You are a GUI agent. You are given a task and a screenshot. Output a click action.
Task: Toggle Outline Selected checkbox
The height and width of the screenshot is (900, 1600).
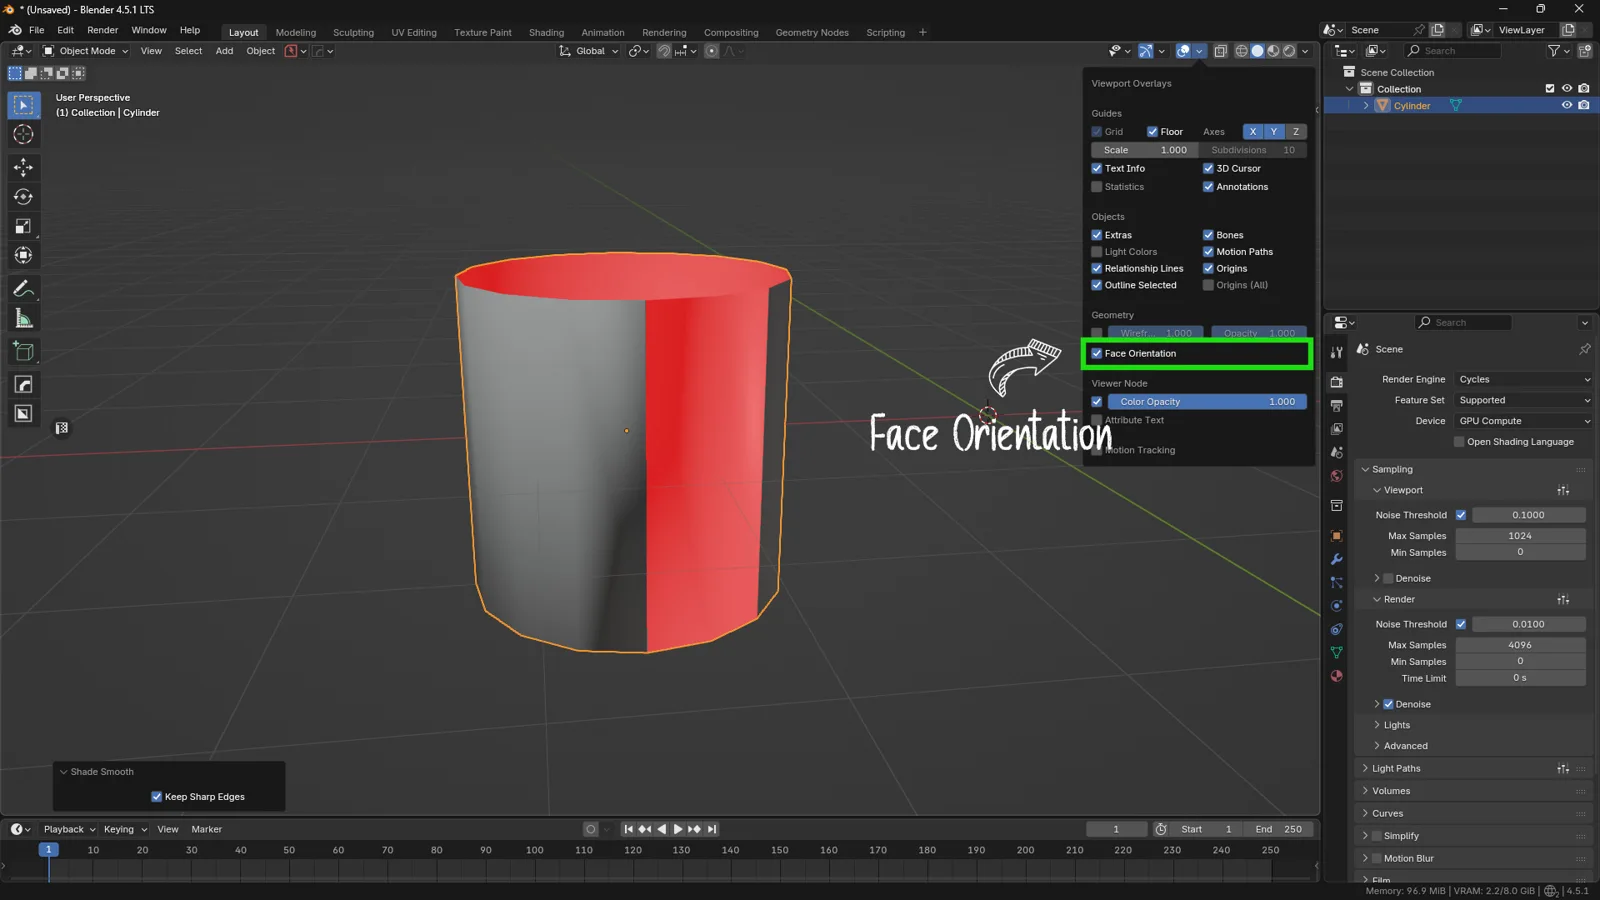tap(1097, 286)
